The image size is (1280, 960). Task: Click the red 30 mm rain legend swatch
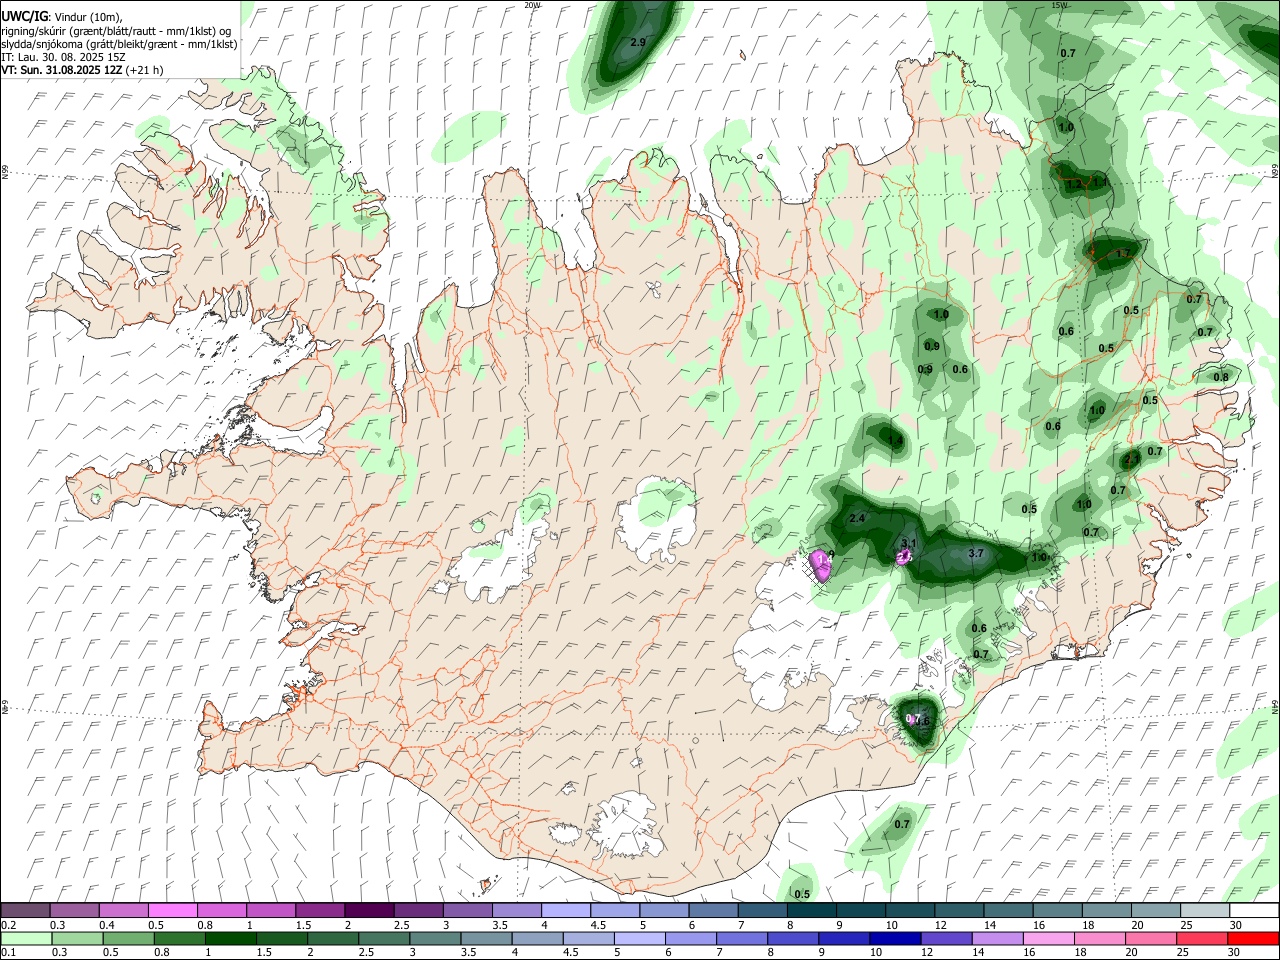coord(1253,938)
